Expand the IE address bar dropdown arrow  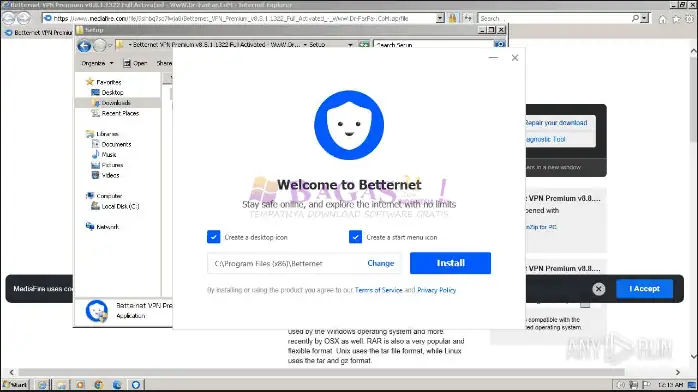[440, 18]
